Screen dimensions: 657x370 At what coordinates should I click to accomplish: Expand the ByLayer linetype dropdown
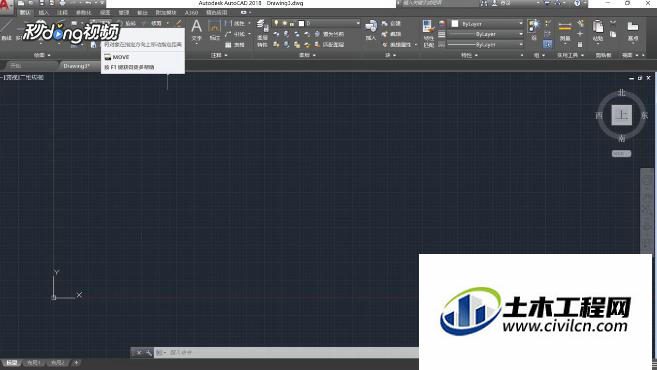coord(486,44)
